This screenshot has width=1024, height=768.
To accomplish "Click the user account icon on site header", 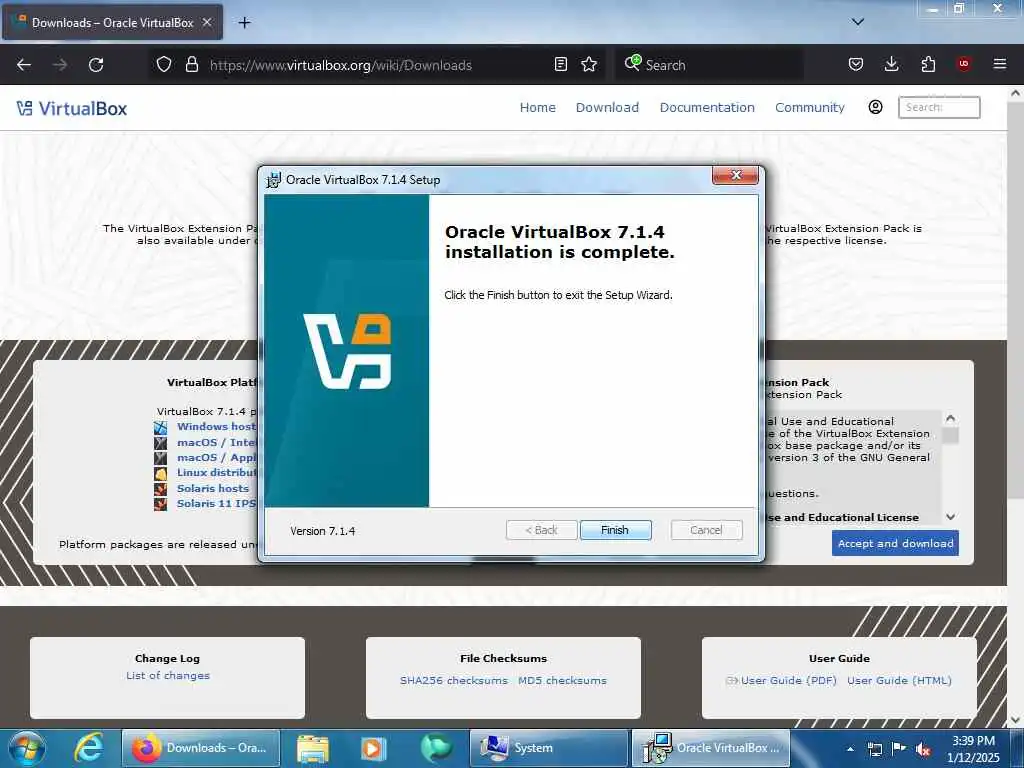I will coord(876,107).
